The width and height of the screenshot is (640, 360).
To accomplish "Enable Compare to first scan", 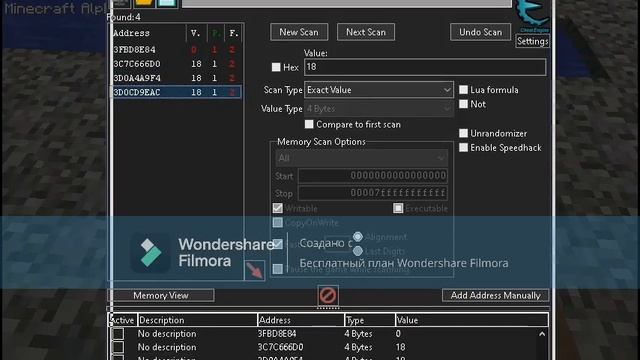I will [309, 124].
